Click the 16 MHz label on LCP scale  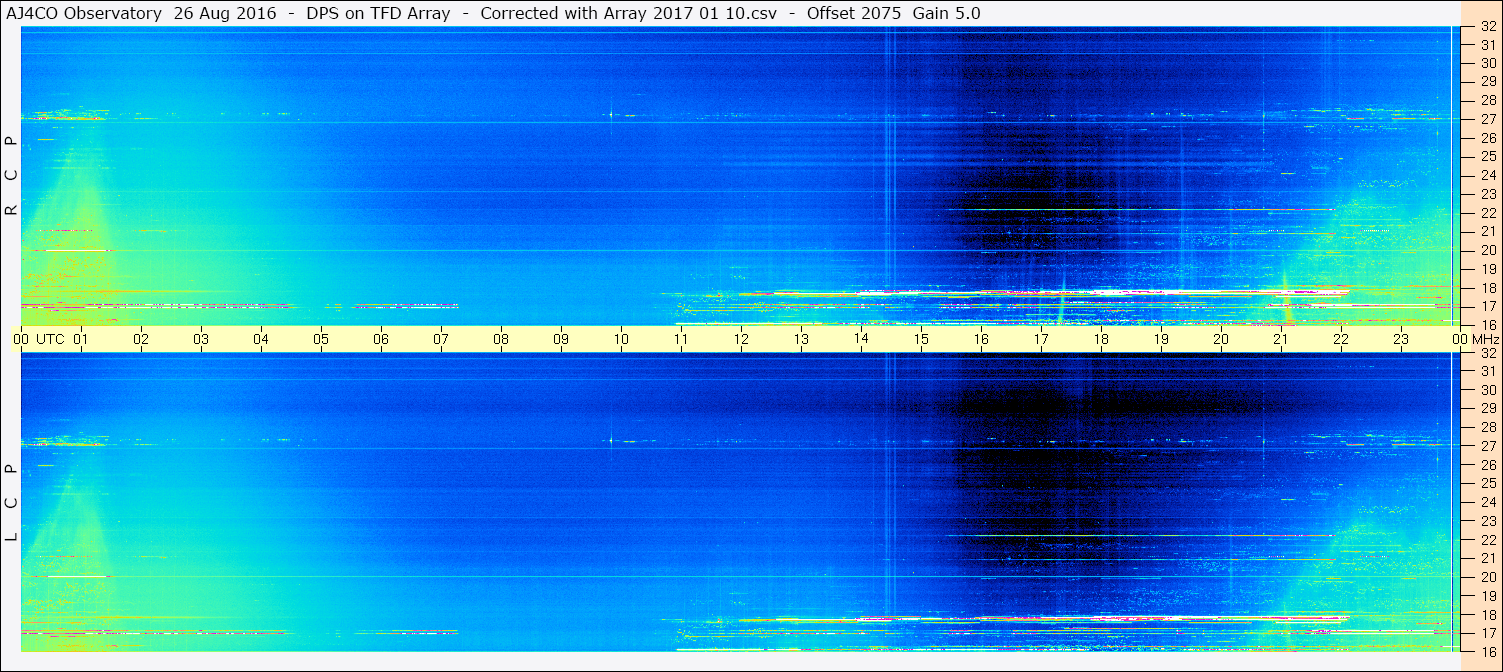tap(1487, 651)
